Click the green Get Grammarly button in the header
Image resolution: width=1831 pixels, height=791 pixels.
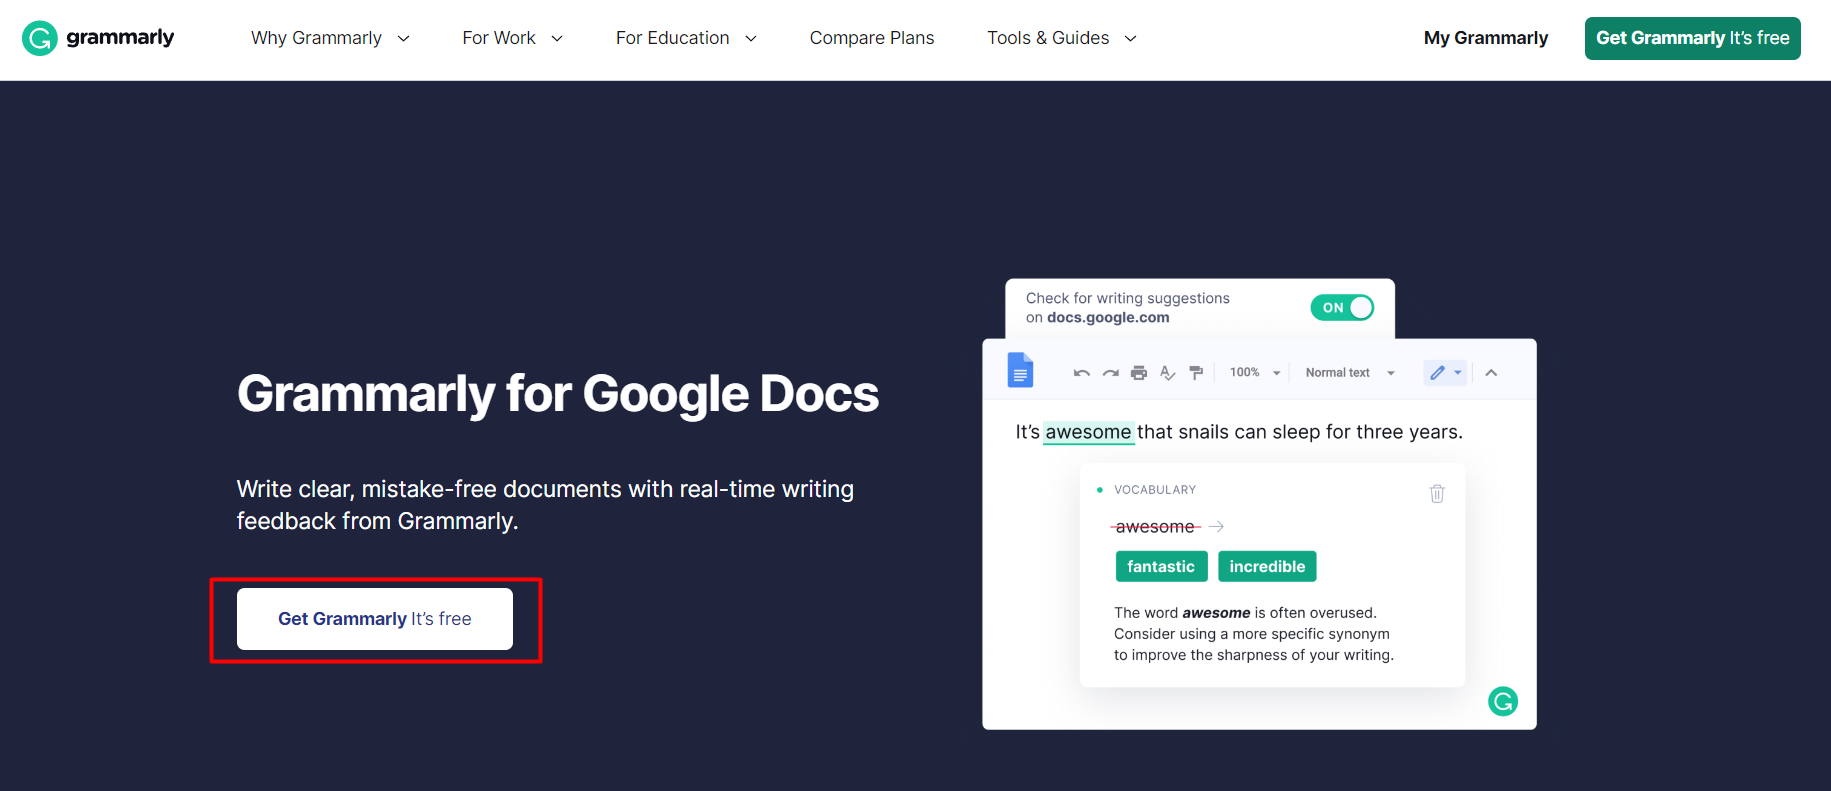1692,38
